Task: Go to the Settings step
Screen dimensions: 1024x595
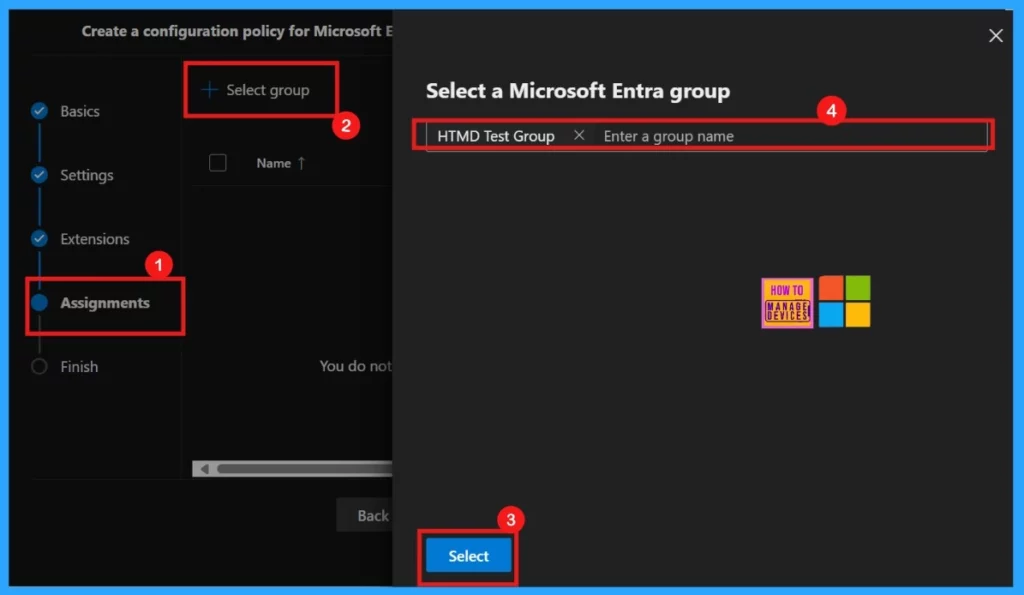Action: point(87,175)
